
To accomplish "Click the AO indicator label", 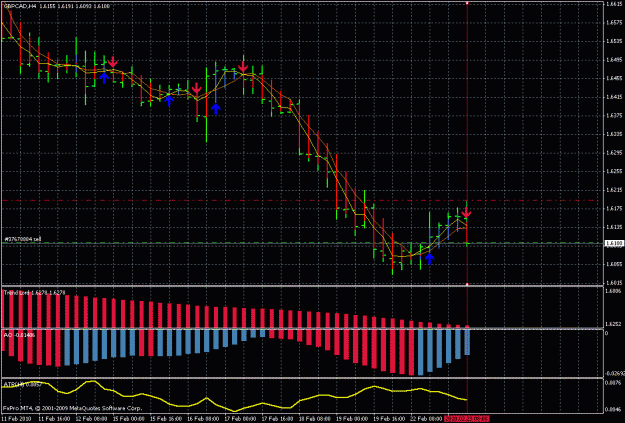I will (19, 335).
